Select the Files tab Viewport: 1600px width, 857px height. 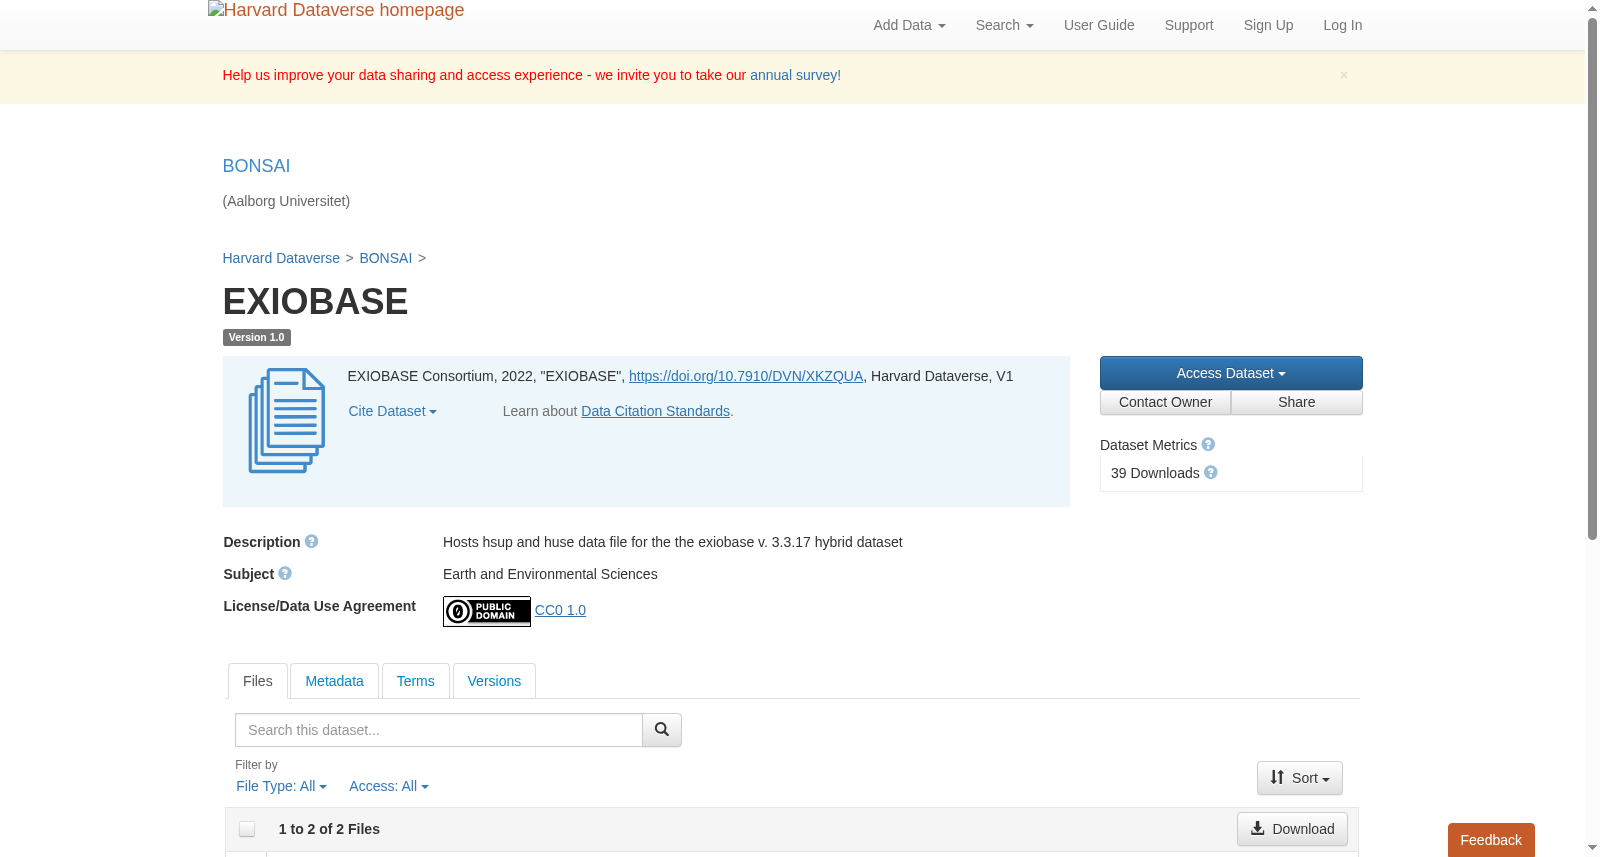click(x=258, y=681)
